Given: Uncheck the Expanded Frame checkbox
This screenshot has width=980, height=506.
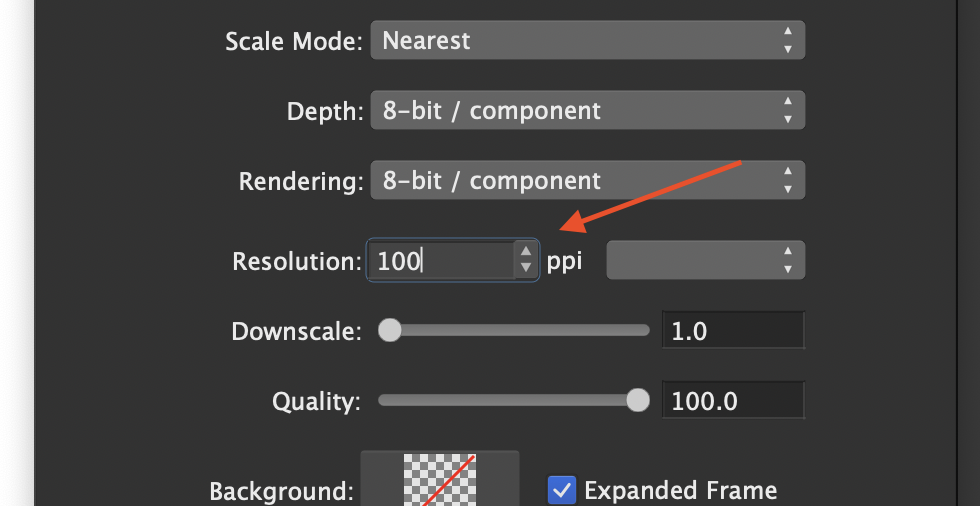Looking at the screenshot, I should coord(562,490).
